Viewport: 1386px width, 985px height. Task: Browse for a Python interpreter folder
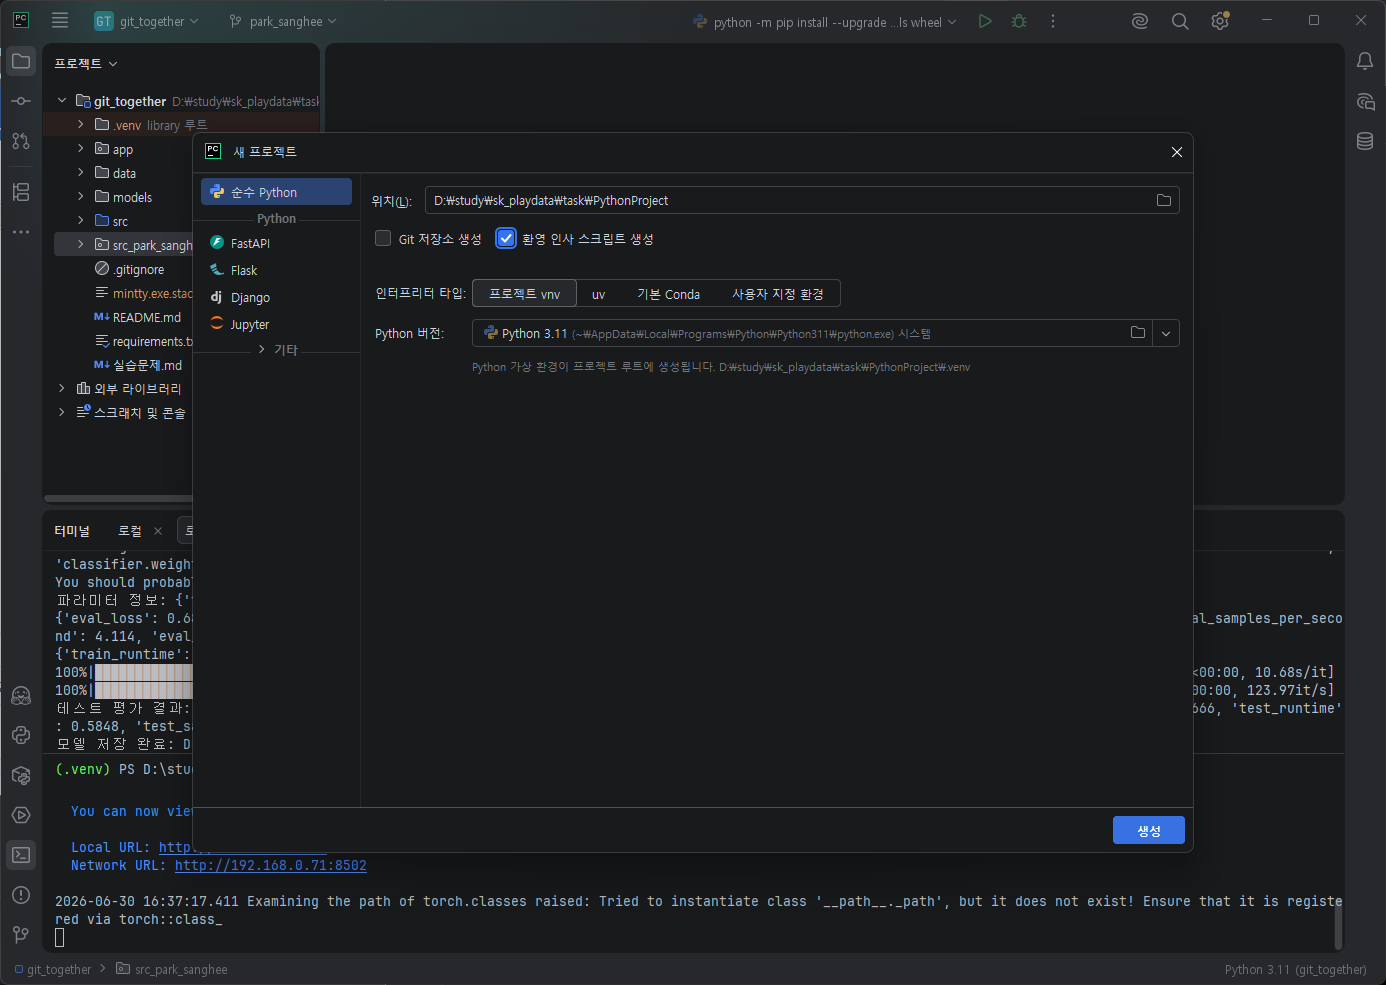pos(1138,333)
